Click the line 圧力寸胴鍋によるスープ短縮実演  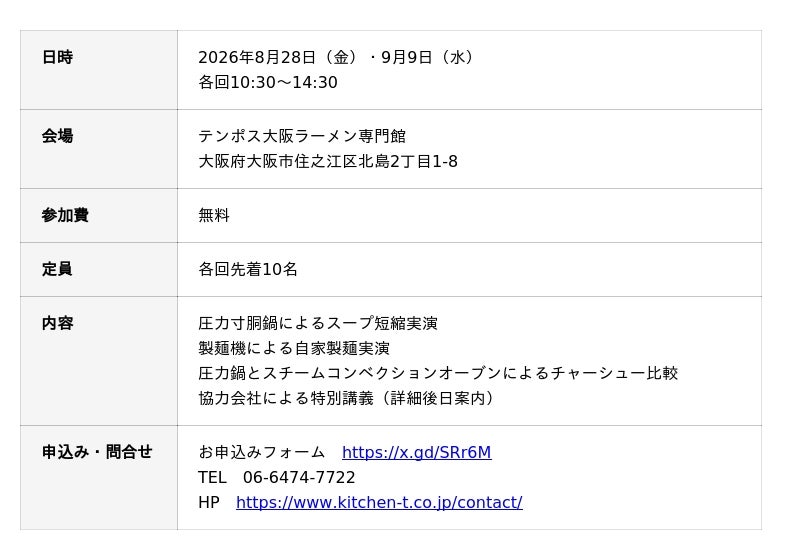(x=318, y=323)
